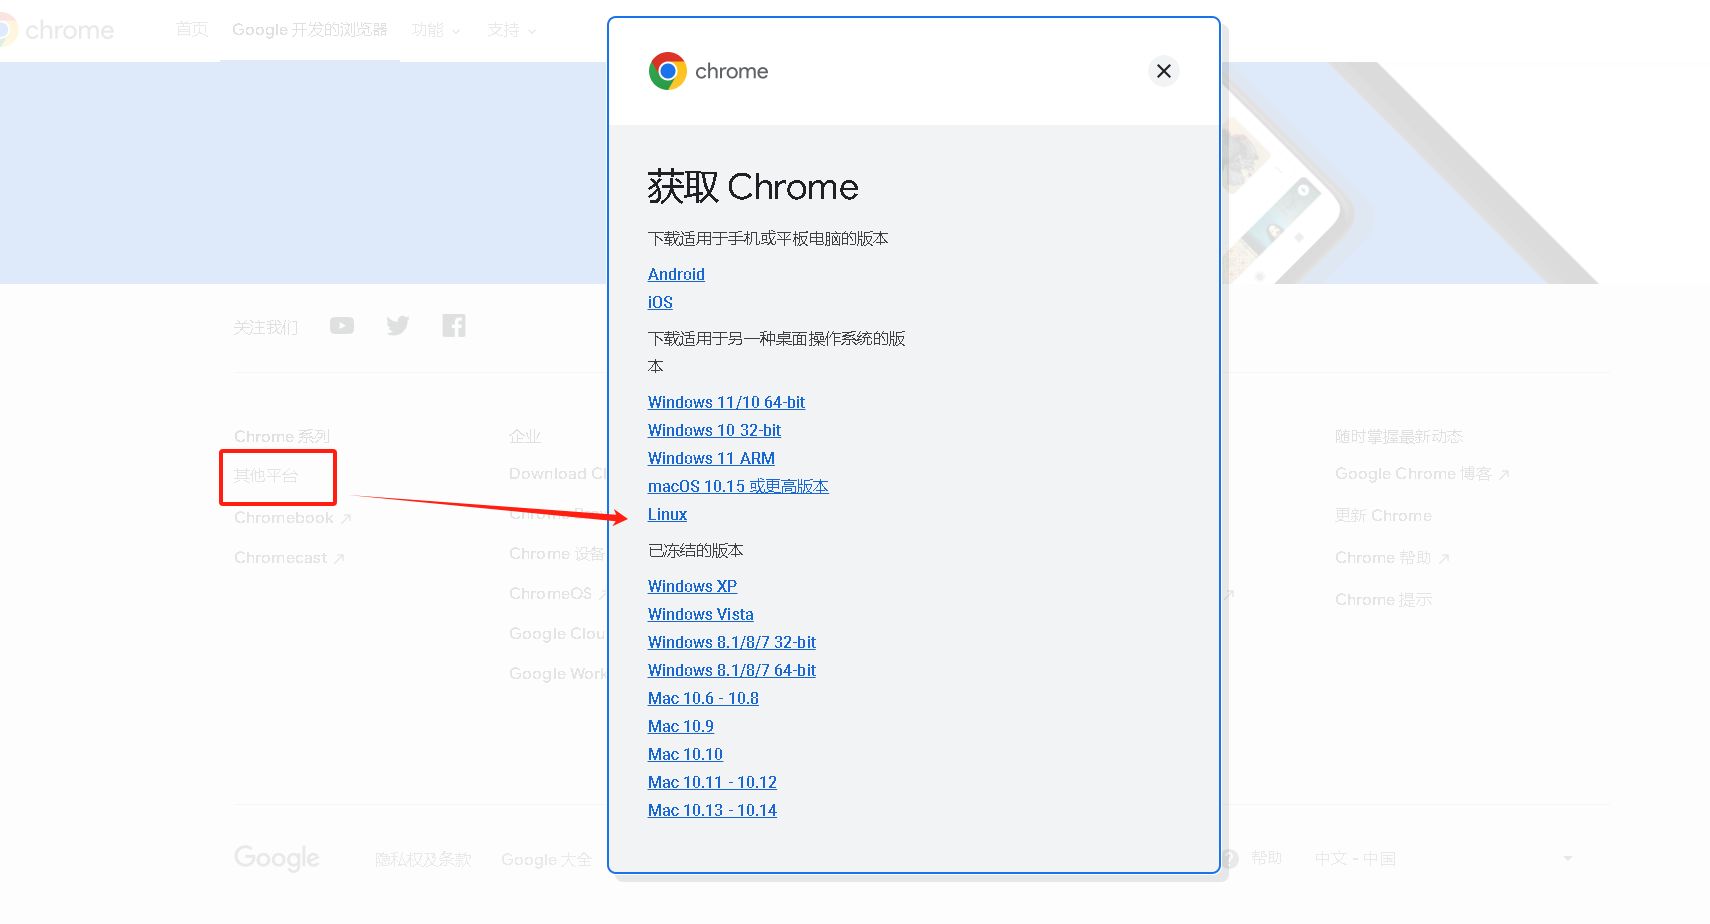
Task: Close the Get Chrome dialog
Action: click(x=1163, y=71)
